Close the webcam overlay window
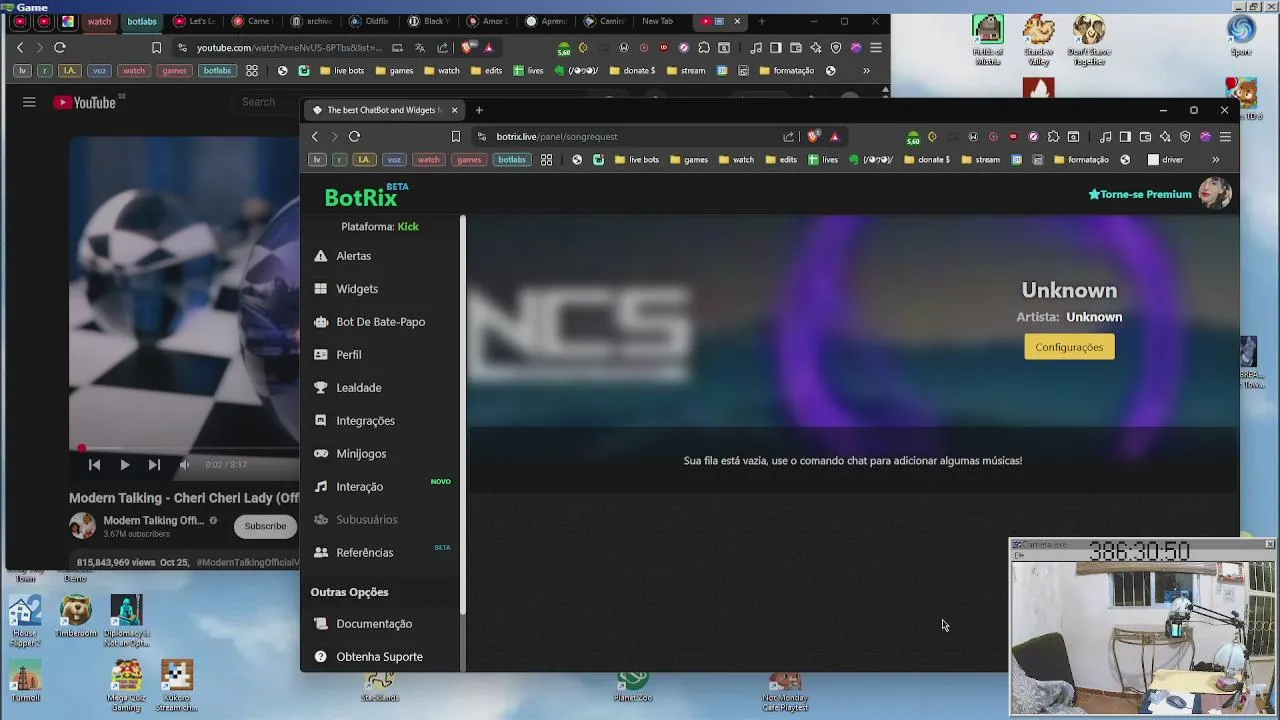This screenshot has height=720, width=1280. tap(1270, 544)
